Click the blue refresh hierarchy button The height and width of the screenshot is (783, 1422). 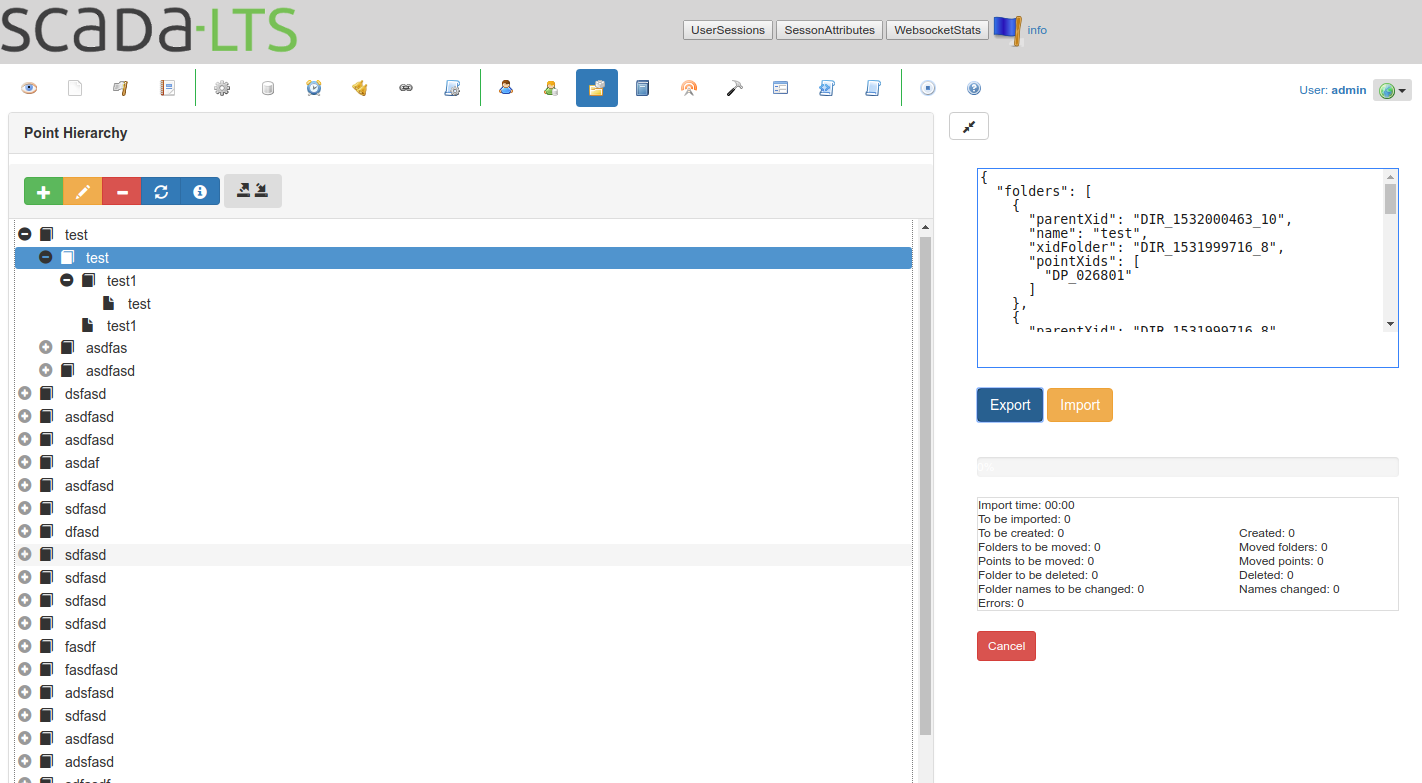pos(161,191)
